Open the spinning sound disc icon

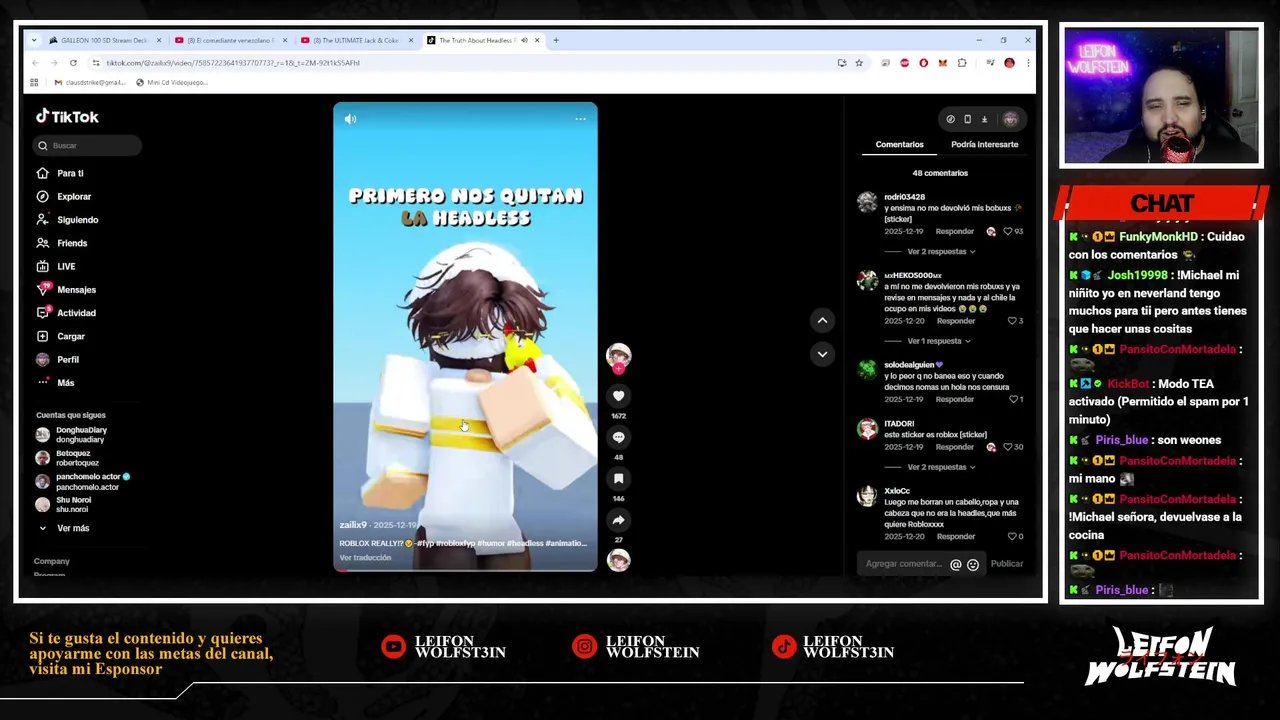pos(618,560)
